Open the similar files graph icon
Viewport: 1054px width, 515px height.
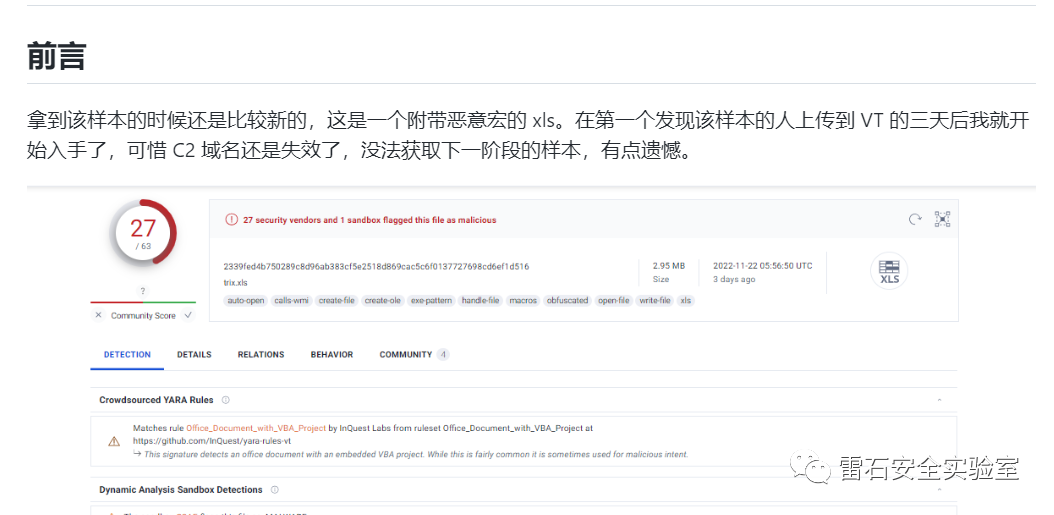point(942,219)
